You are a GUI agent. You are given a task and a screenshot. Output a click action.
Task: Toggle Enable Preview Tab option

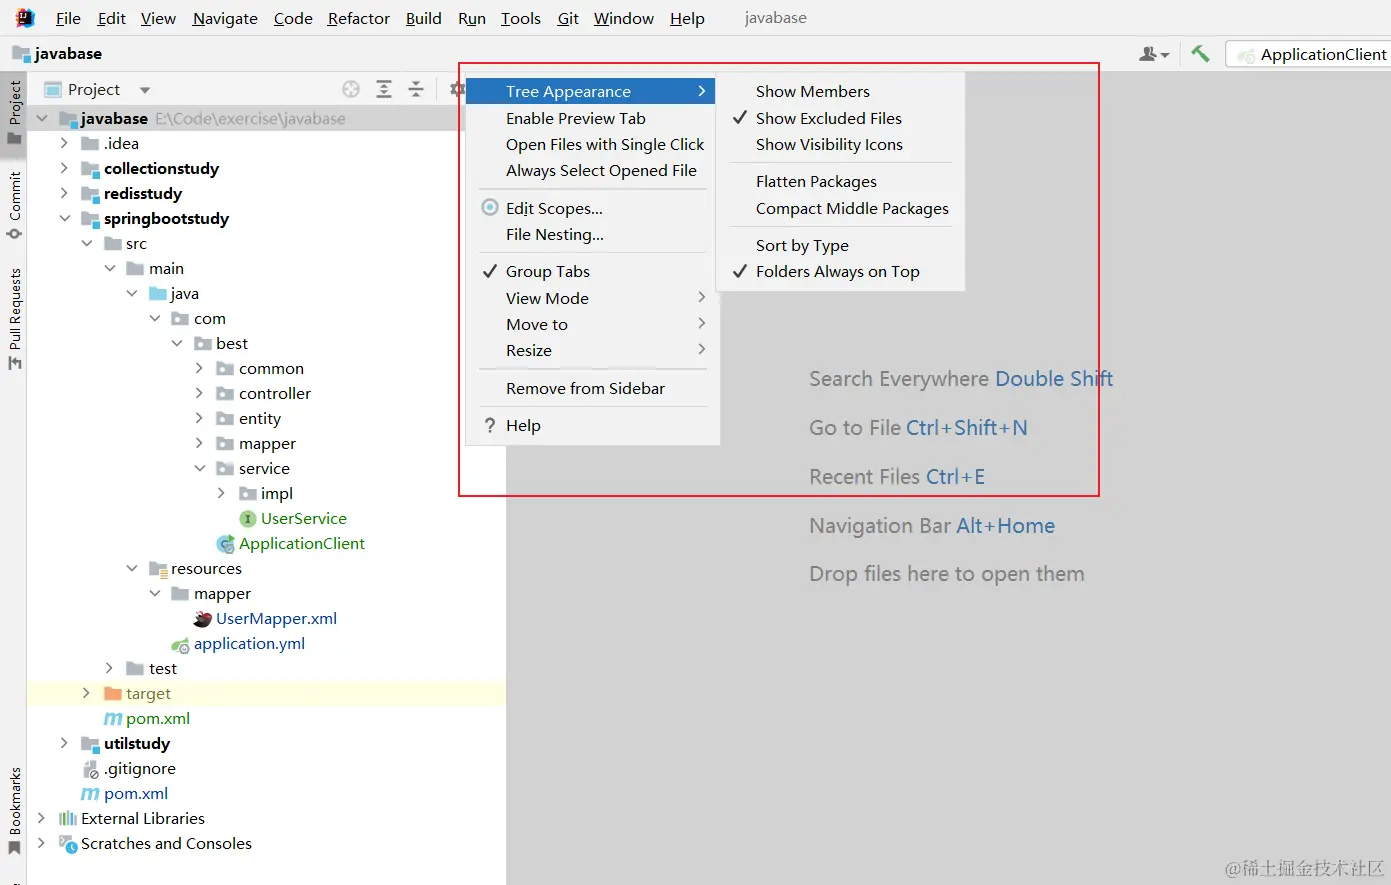tap(593, 118)
